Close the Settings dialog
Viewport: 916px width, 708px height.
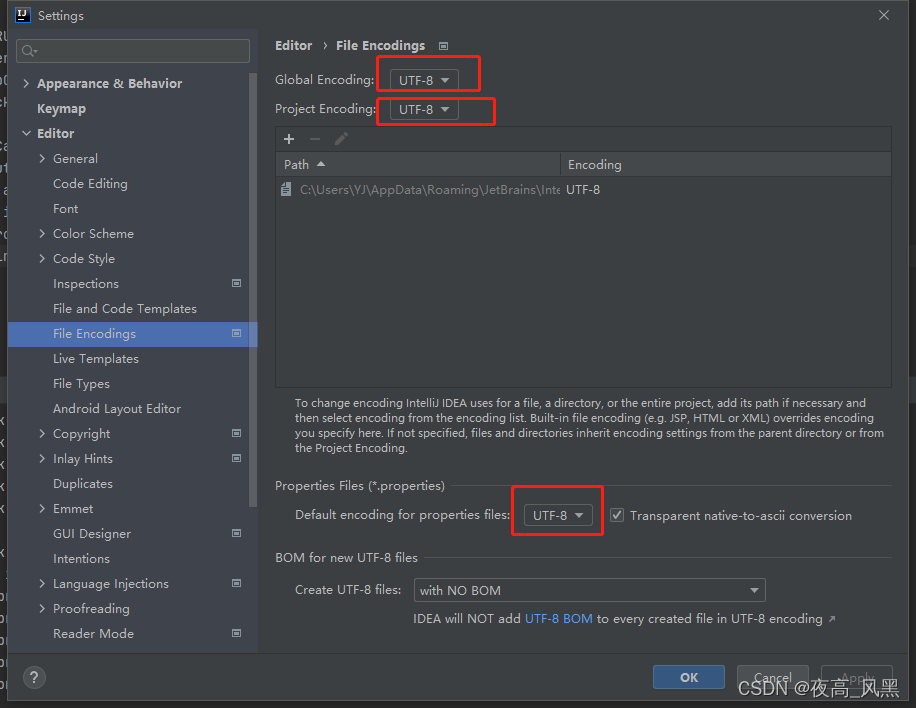click(x=884, y=15)
